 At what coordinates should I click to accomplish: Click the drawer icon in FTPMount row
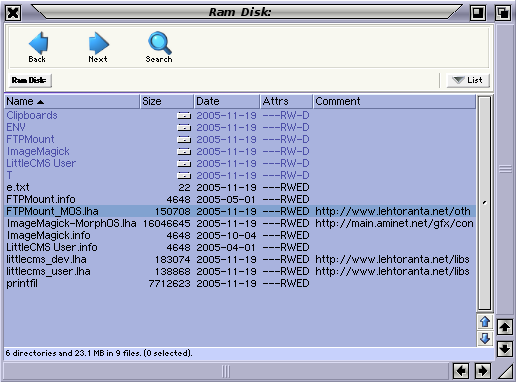(184, 140)
